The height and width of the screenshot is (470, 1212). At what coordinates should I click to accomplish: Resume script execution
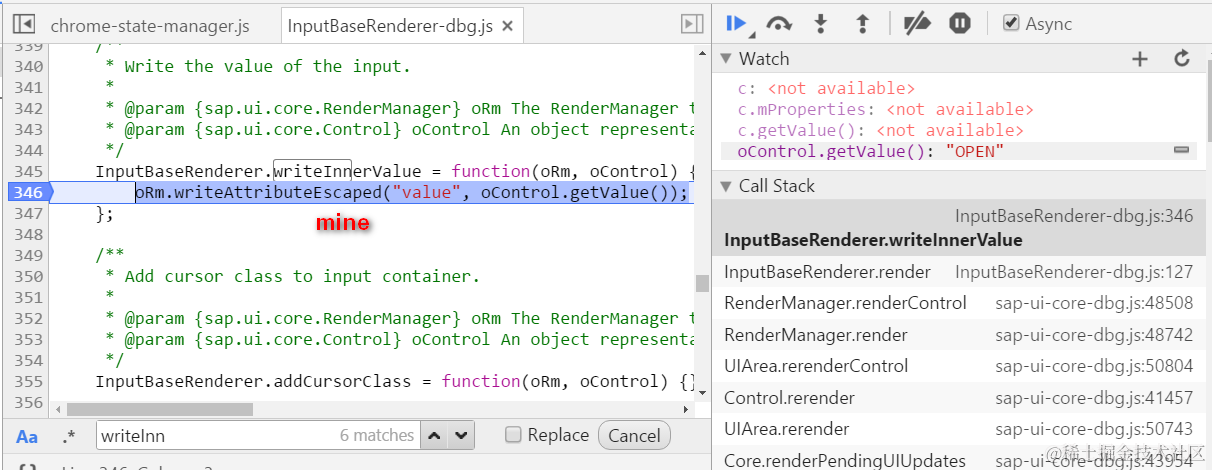pyautogui.click(x=738, y=23)
